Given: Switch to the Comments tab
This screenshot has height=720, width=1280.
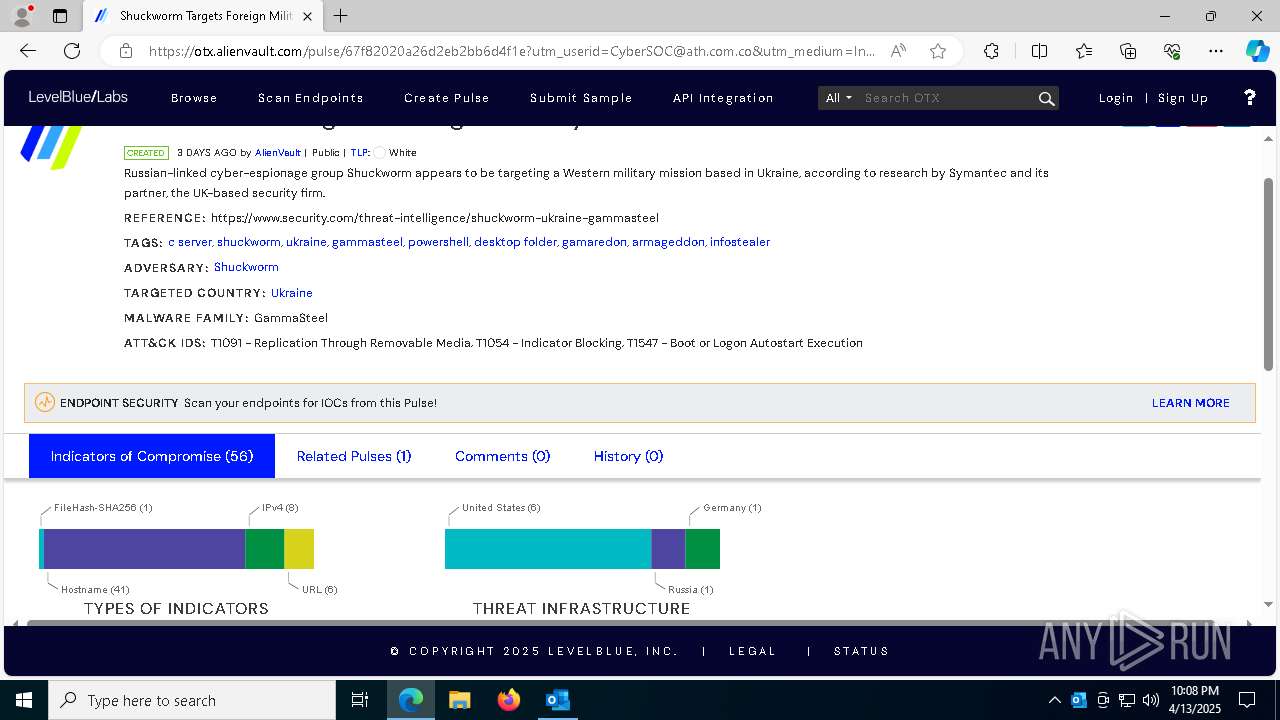Looking at the screenshot, I should [503, 456].
